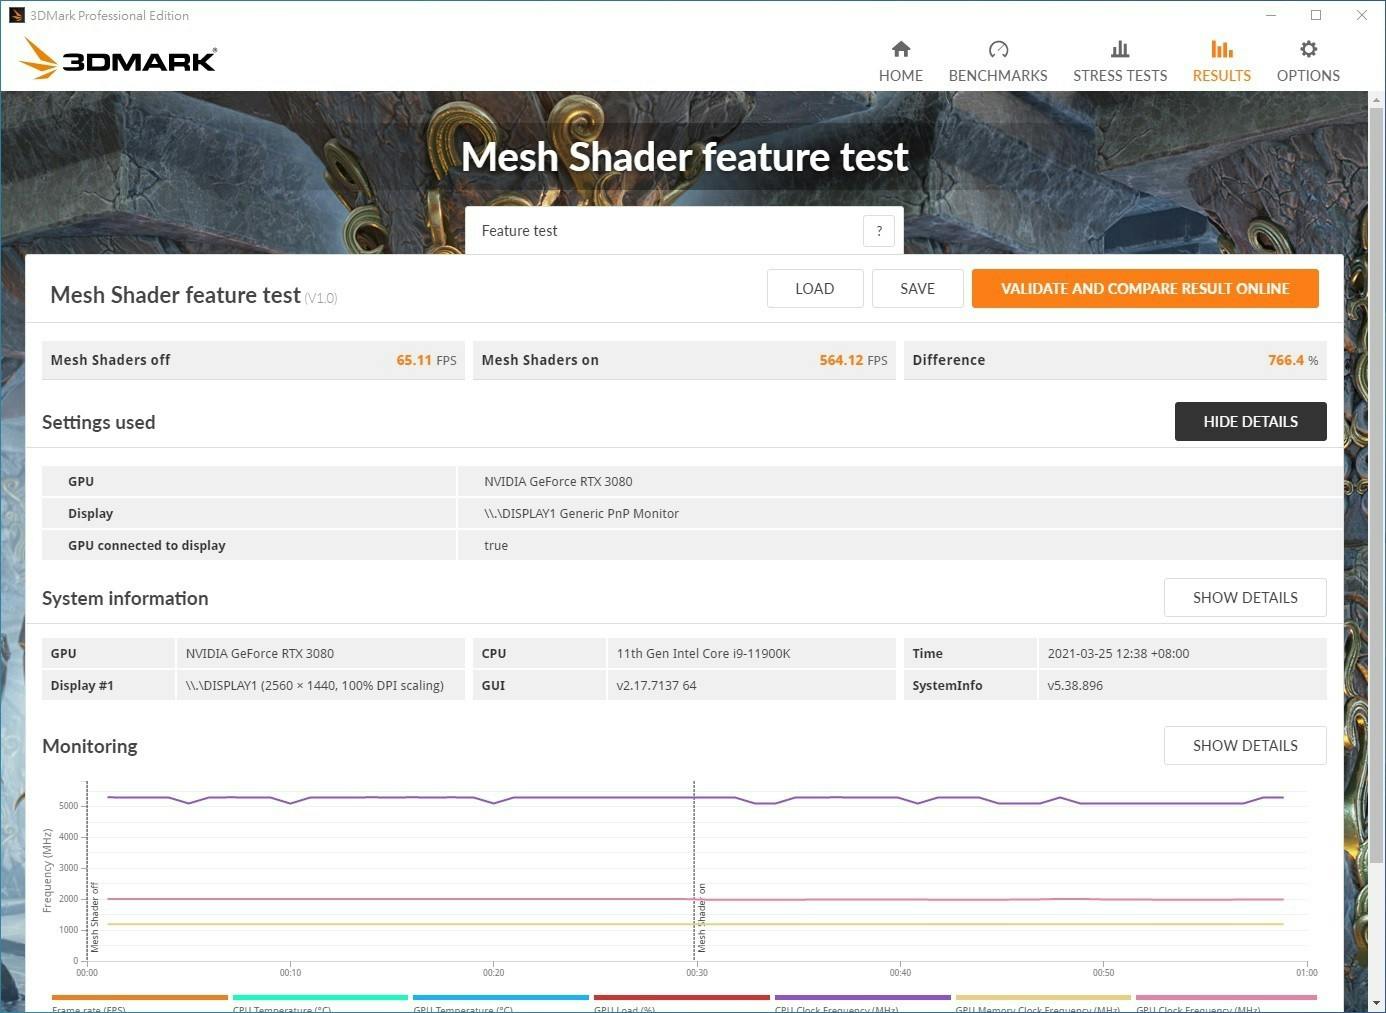Viewport: 1386px width, 1013px height.
Task: Expand System information with Show Details
Action: (1244, 598)
